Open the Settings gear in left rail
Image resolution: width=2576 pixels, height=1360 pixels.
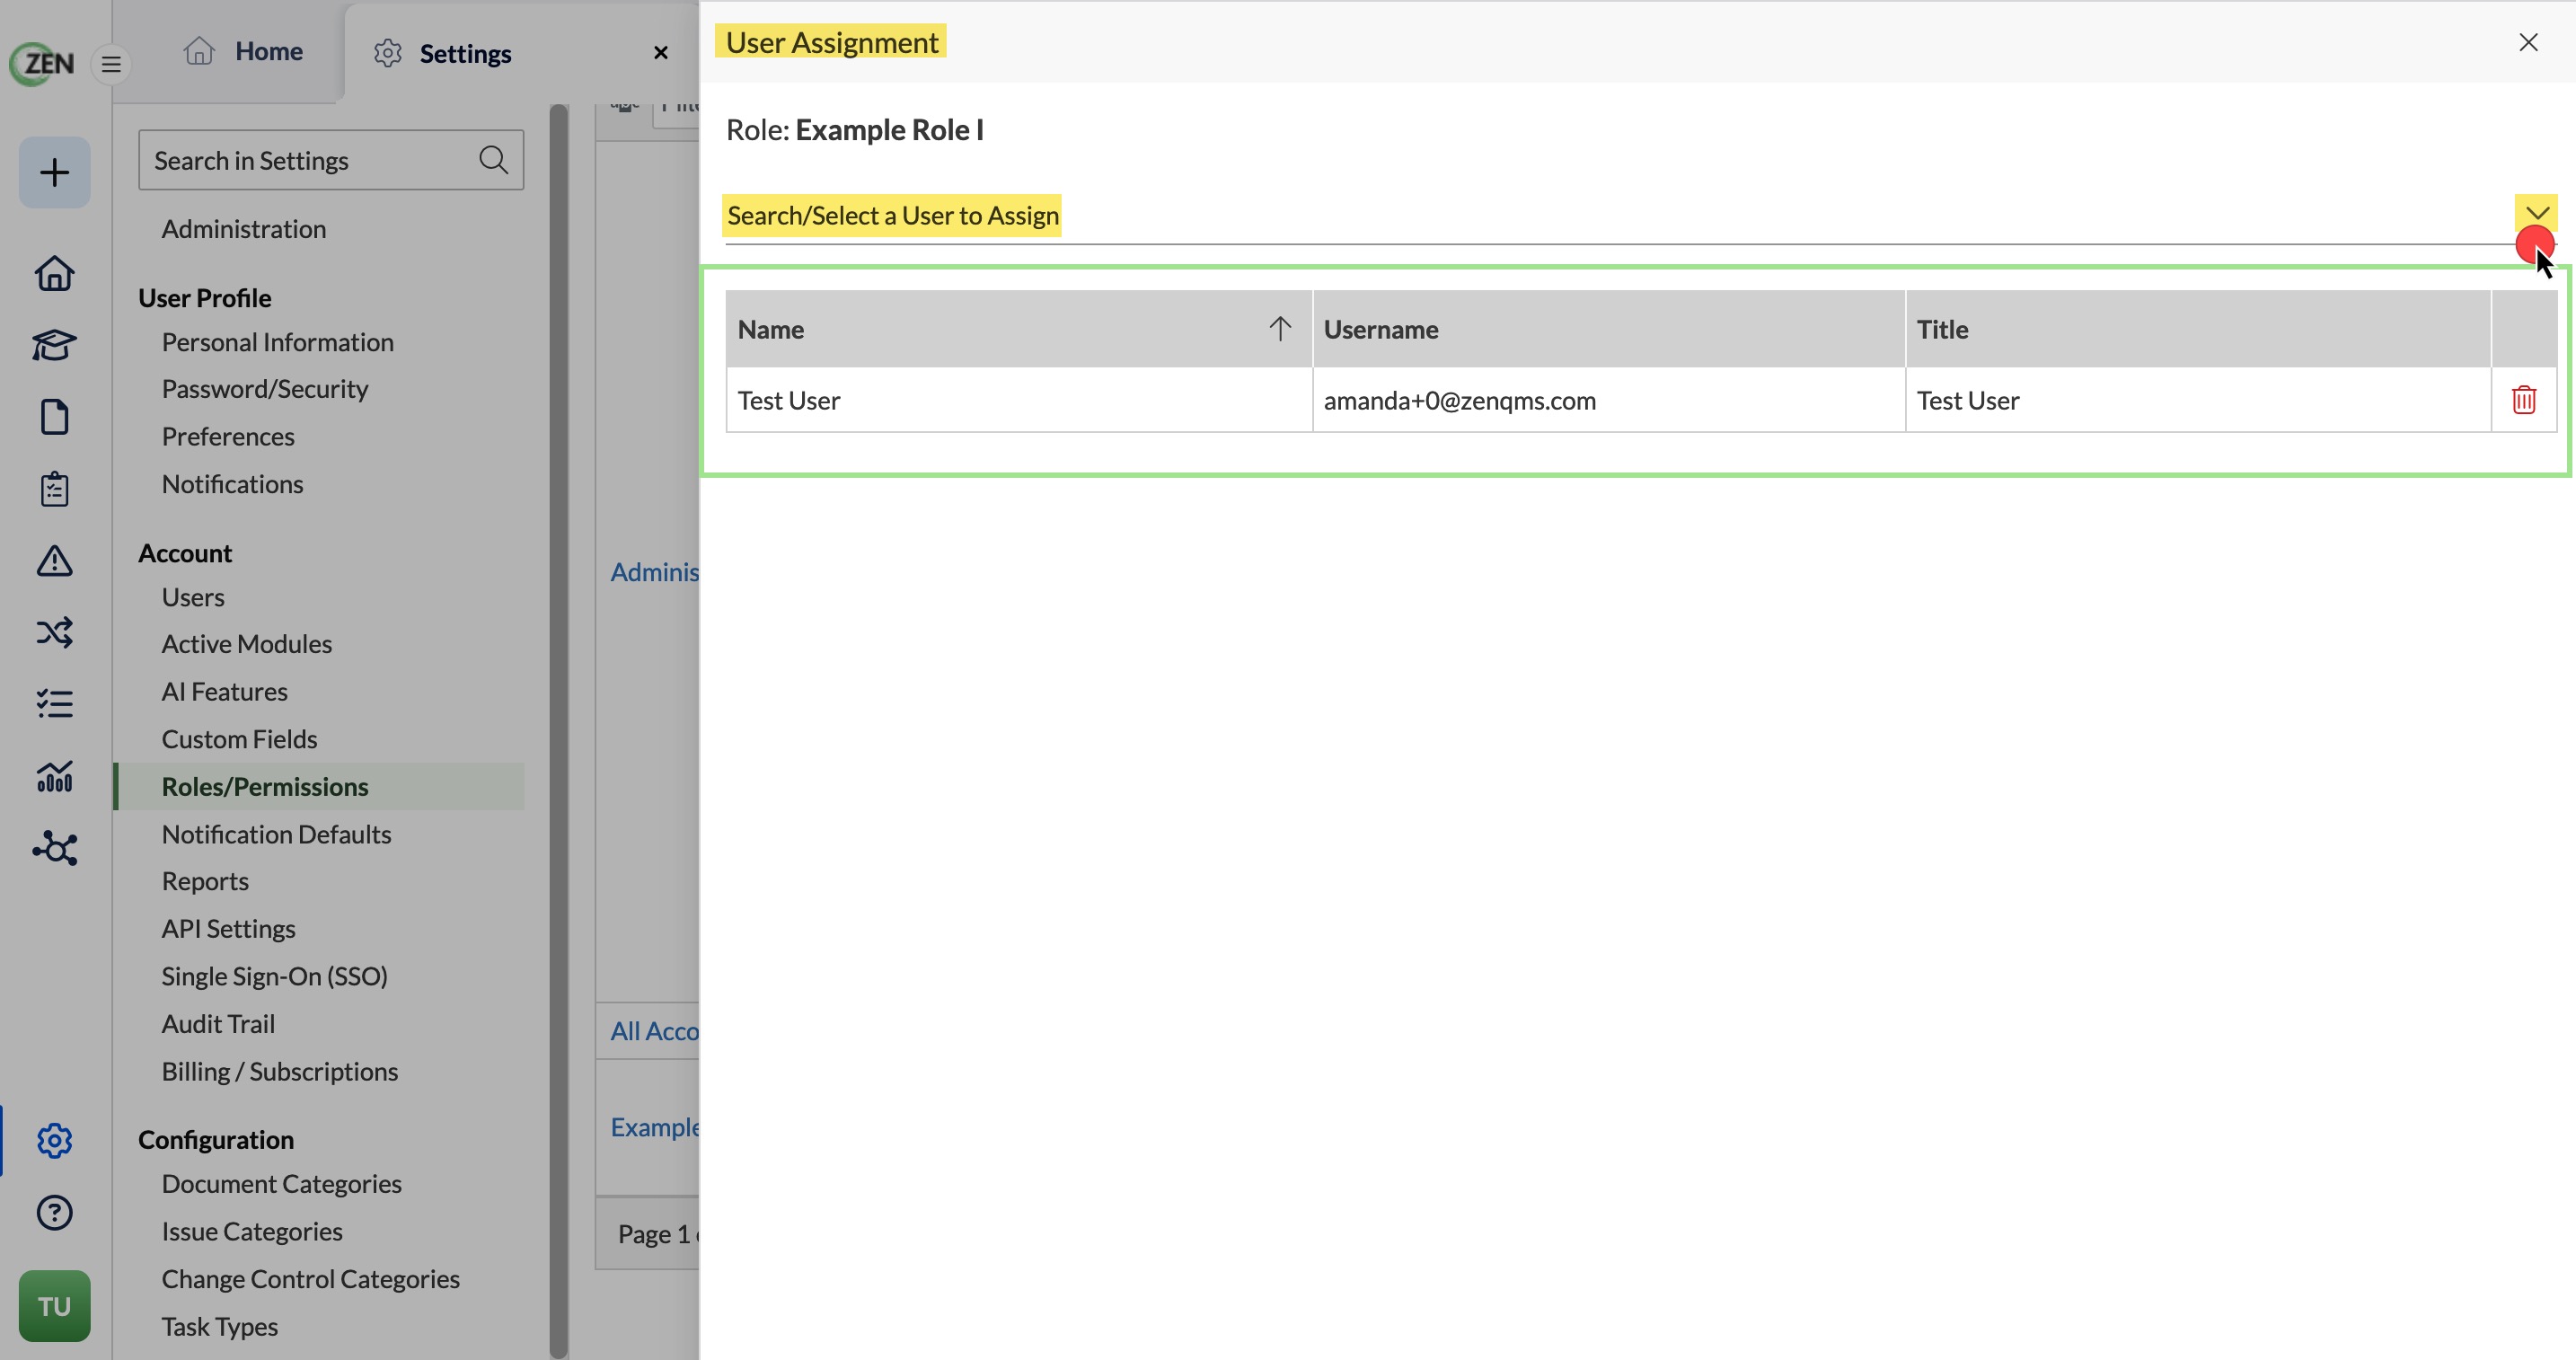click(54, 1141)
